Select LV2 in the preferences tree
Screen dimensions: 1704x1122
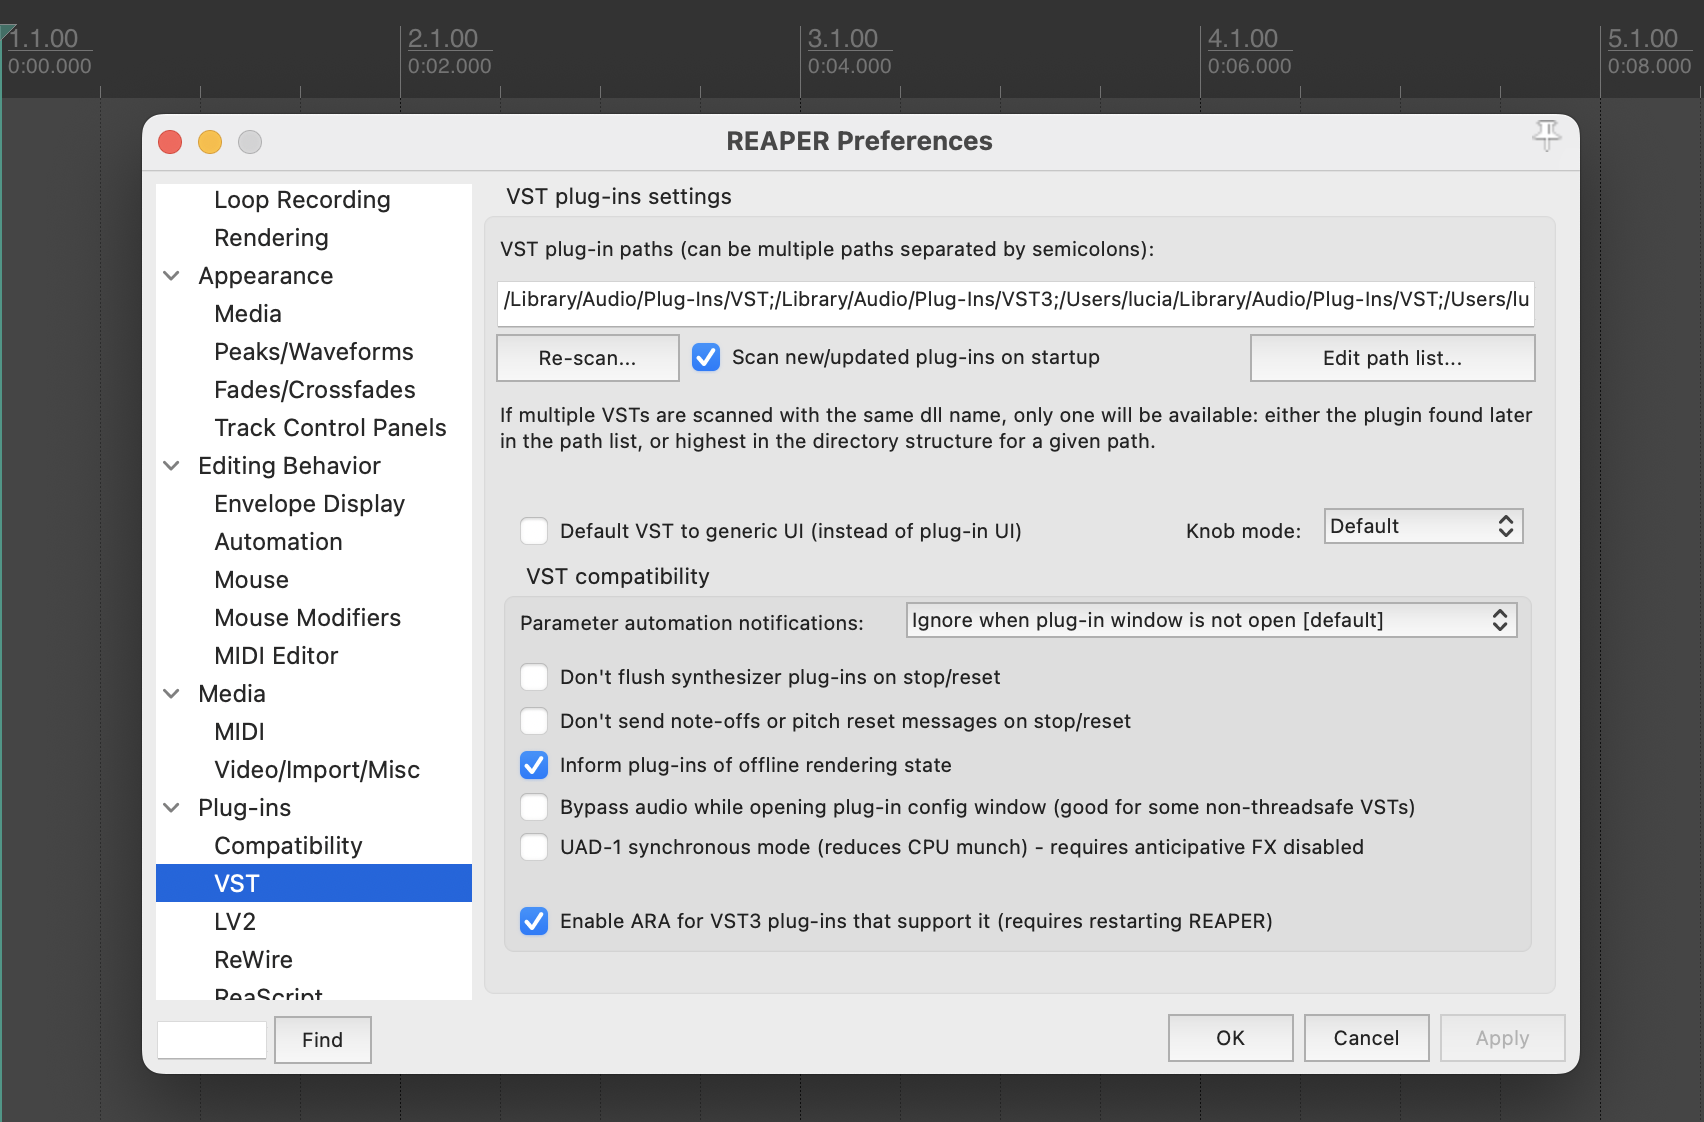click(235, 922)
